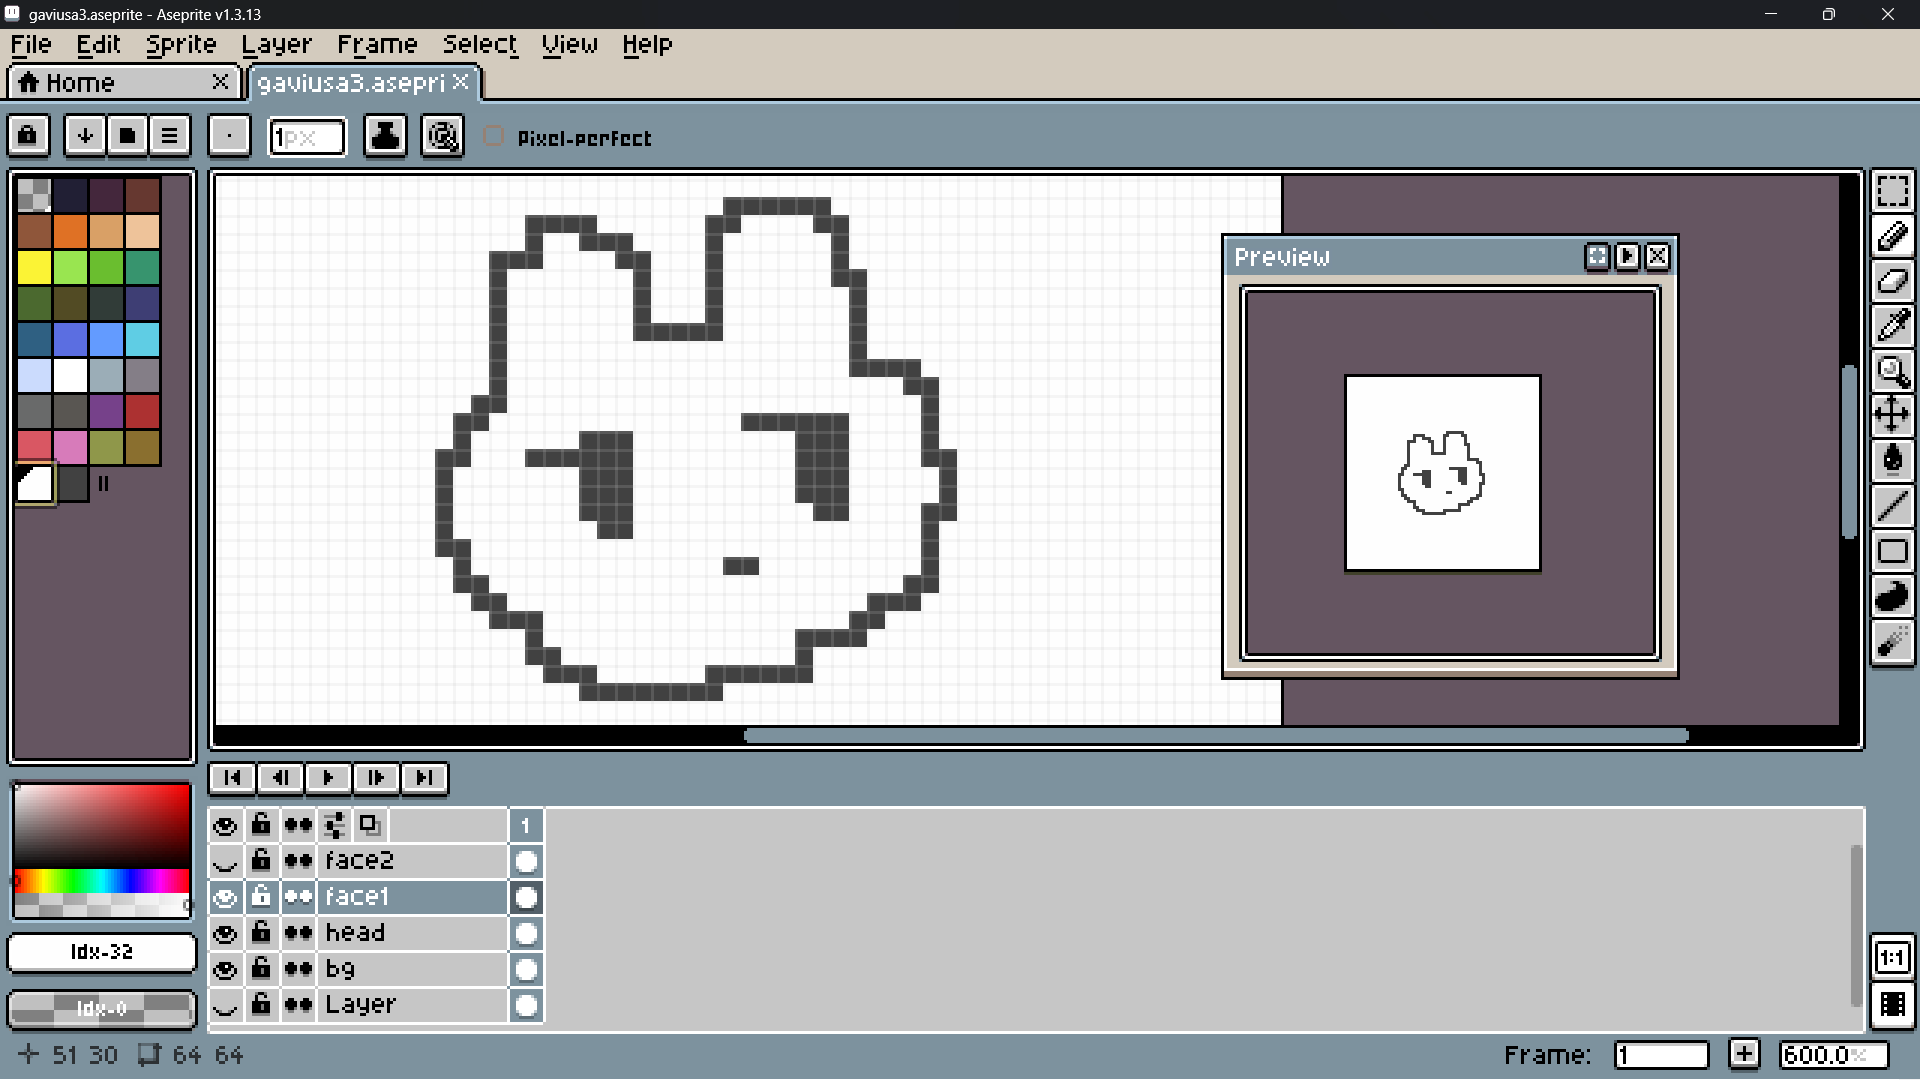Select the Rectangle shape tool
Image resolution: width=1920 pixels, height=1080 pixels.
coord(1892,551)
